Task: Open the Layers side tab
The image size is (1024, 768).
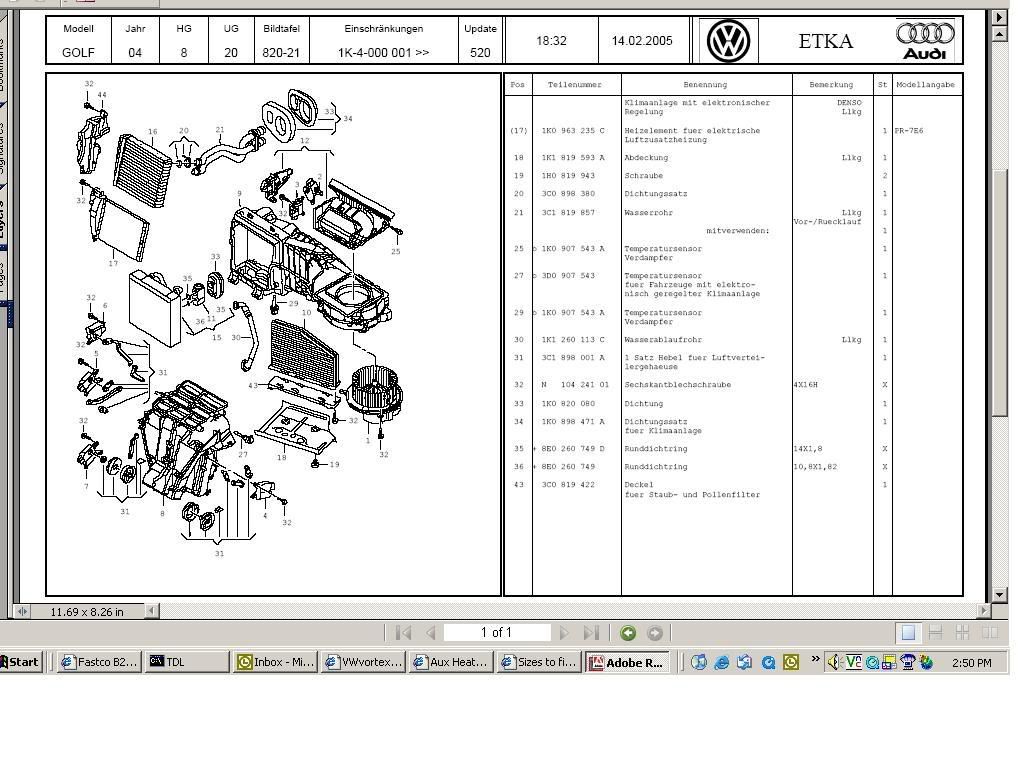Action: (x=3, y=213)
